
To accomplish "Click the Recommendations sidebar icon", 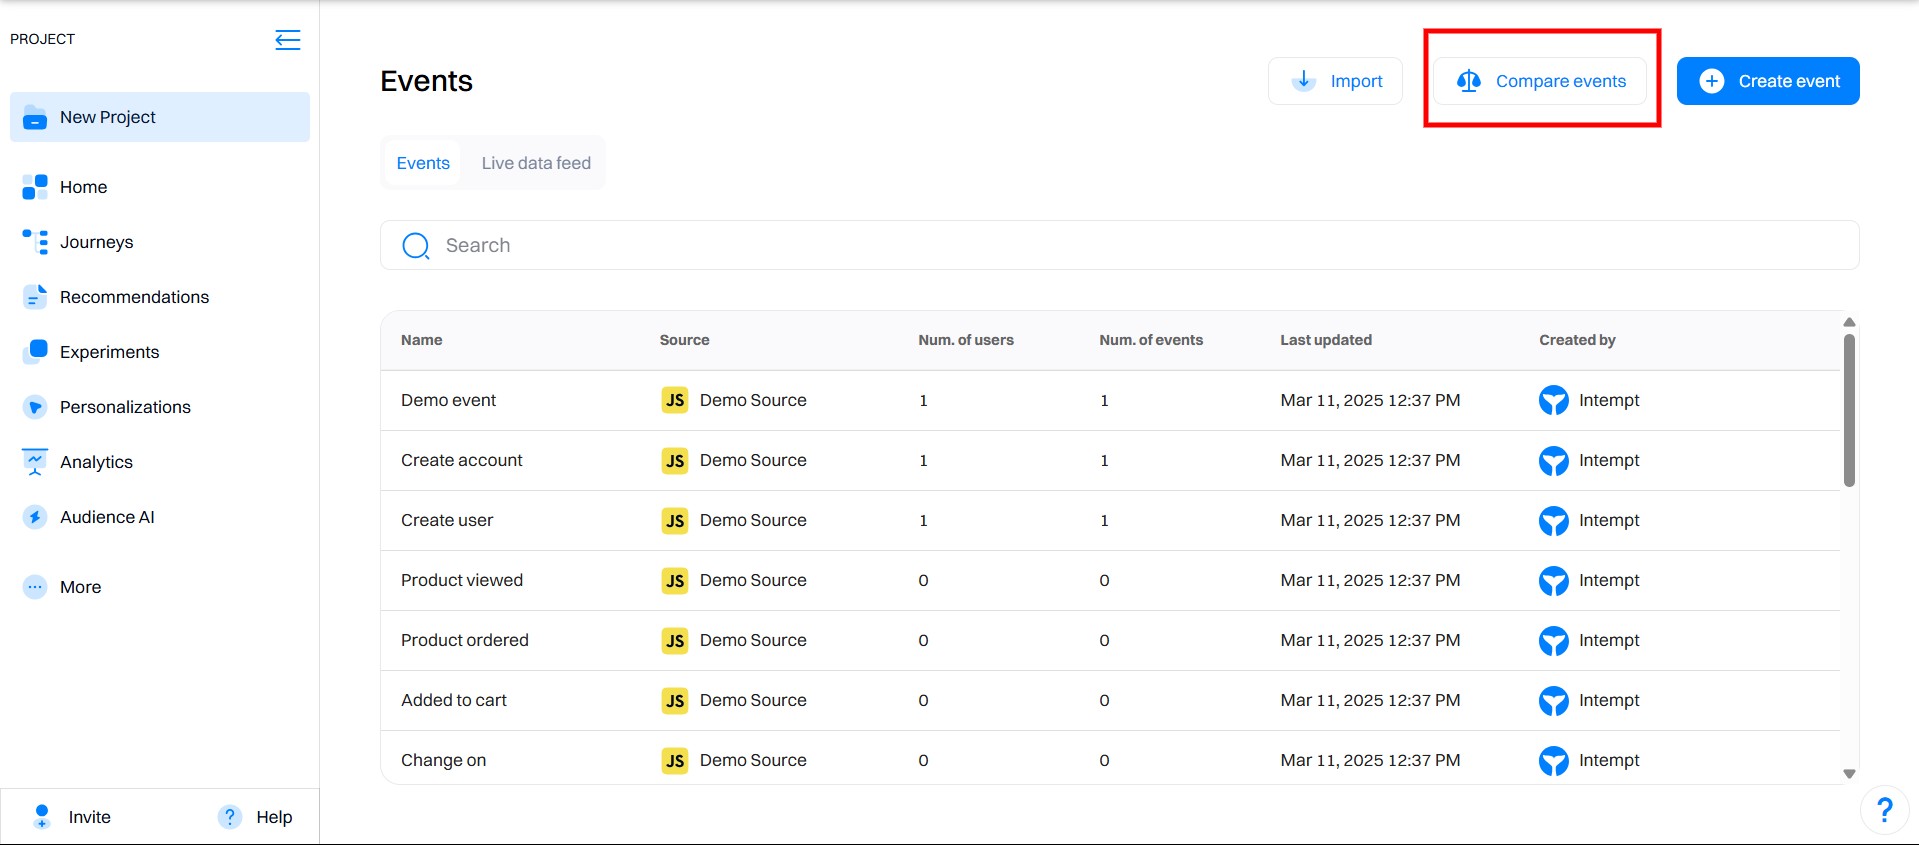I will coord(35,297).
